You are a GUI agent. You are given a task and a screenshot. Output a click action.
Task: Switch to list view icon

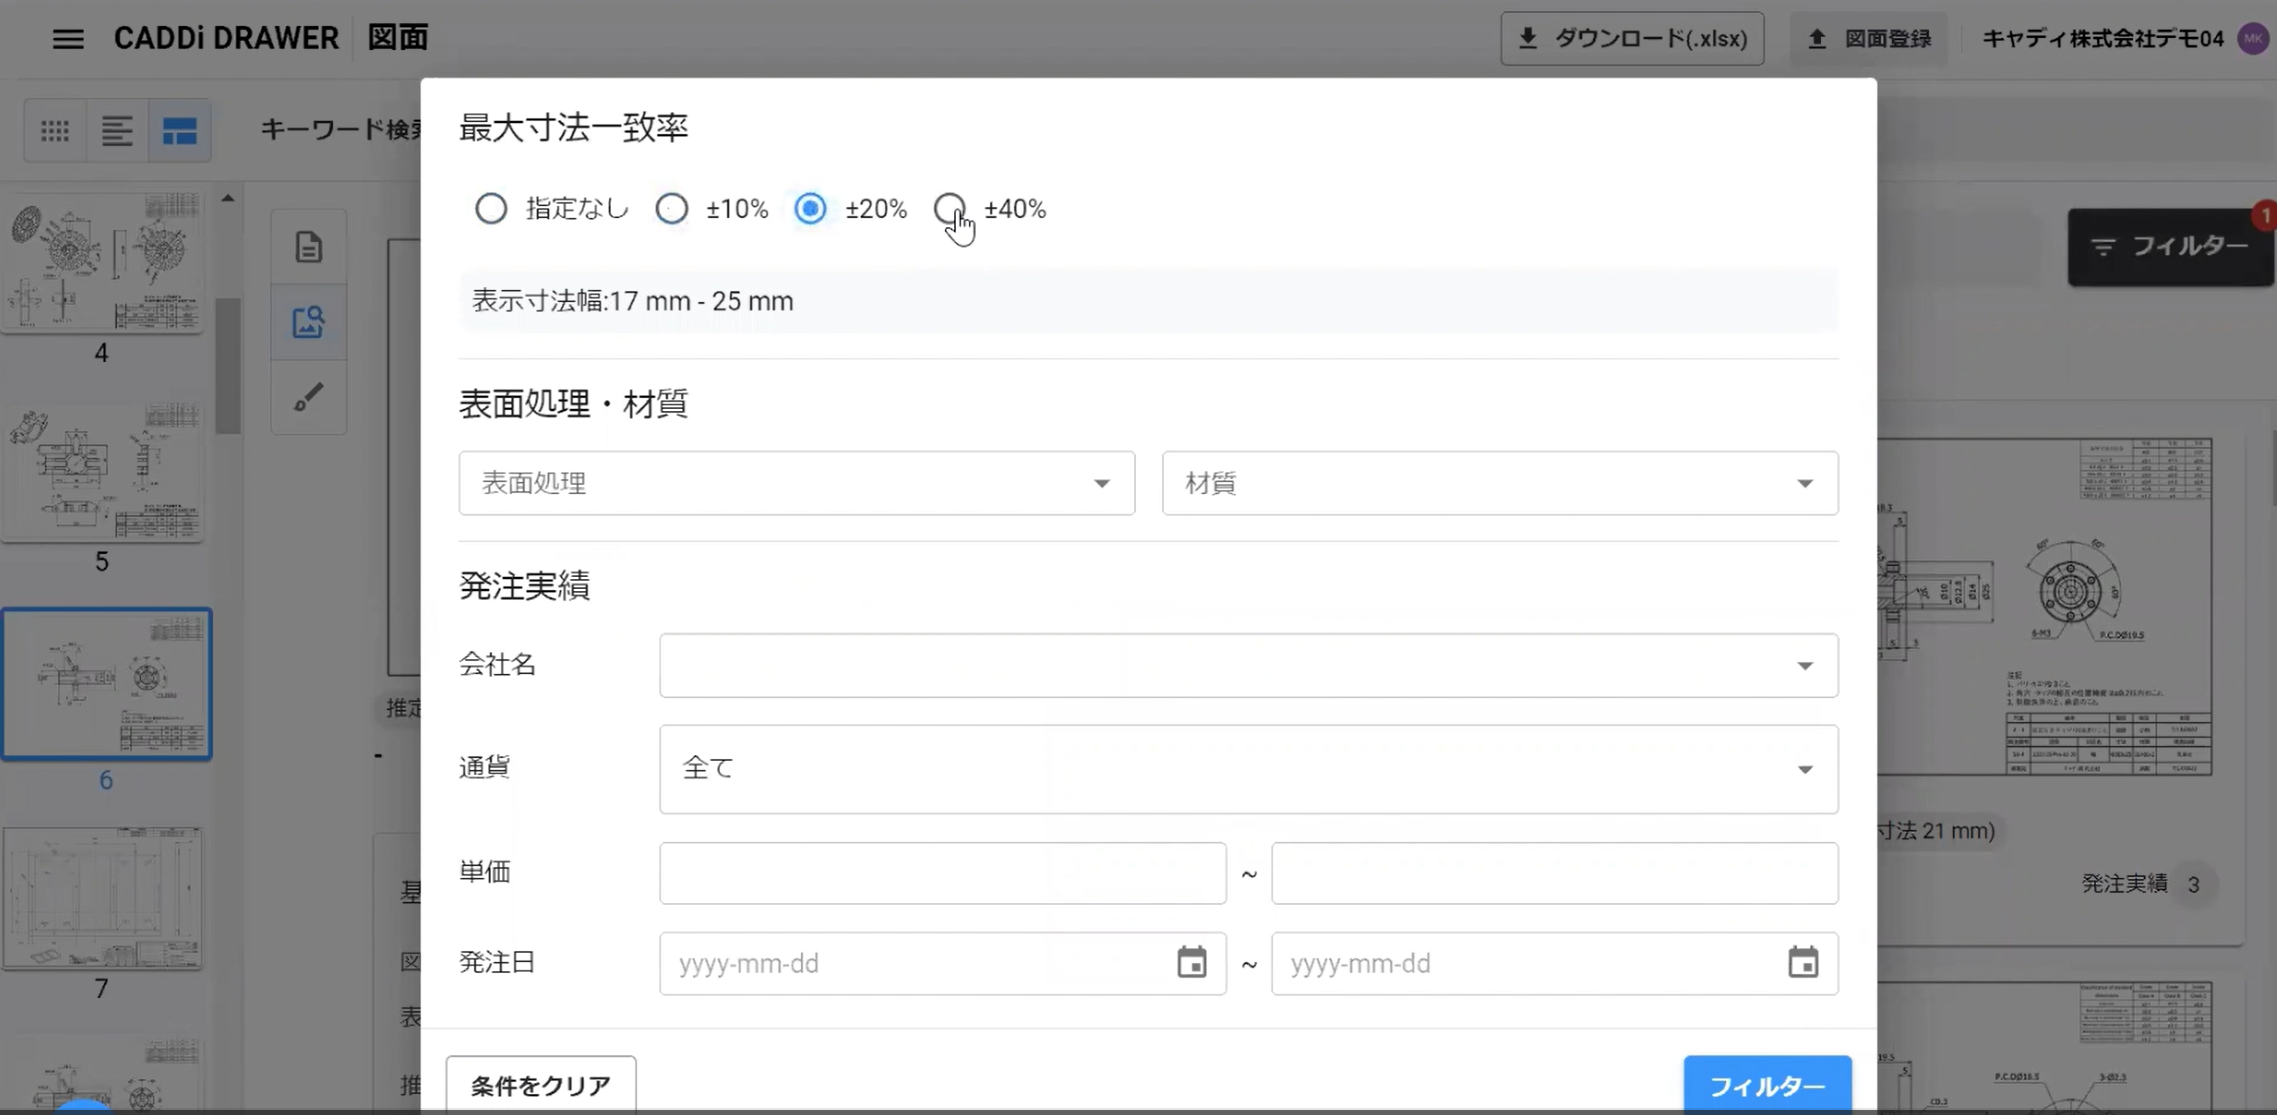tap(117, 131)
